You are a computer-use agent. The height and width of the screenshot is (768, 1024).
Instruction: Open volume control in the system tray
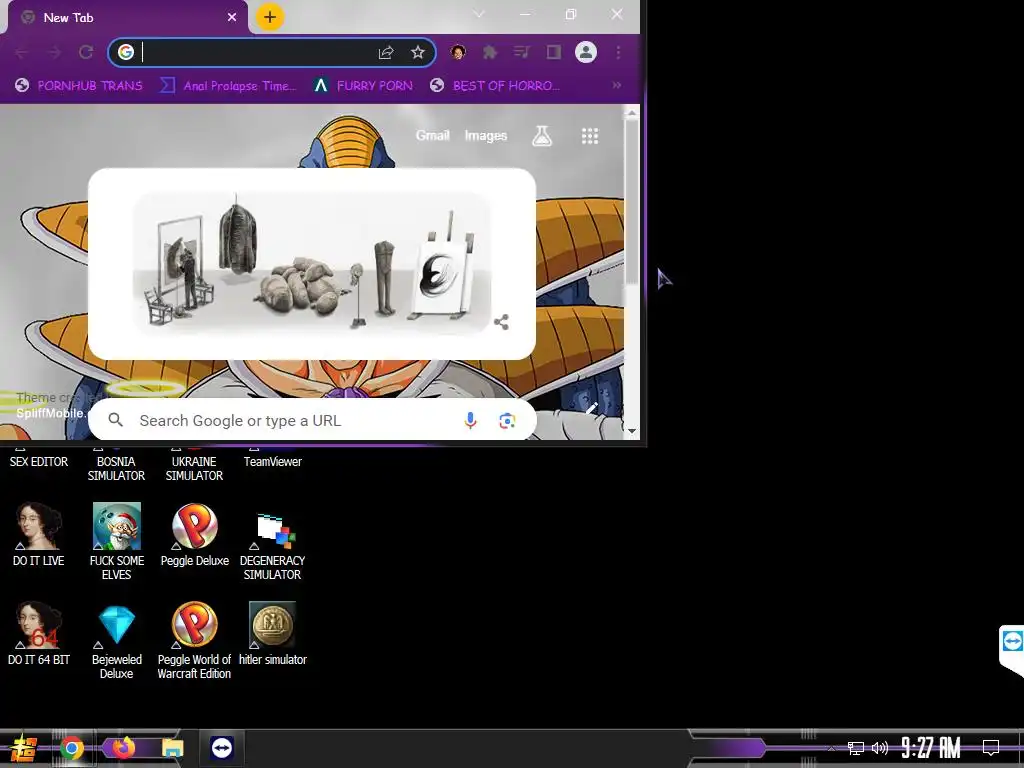pos(880,748)
